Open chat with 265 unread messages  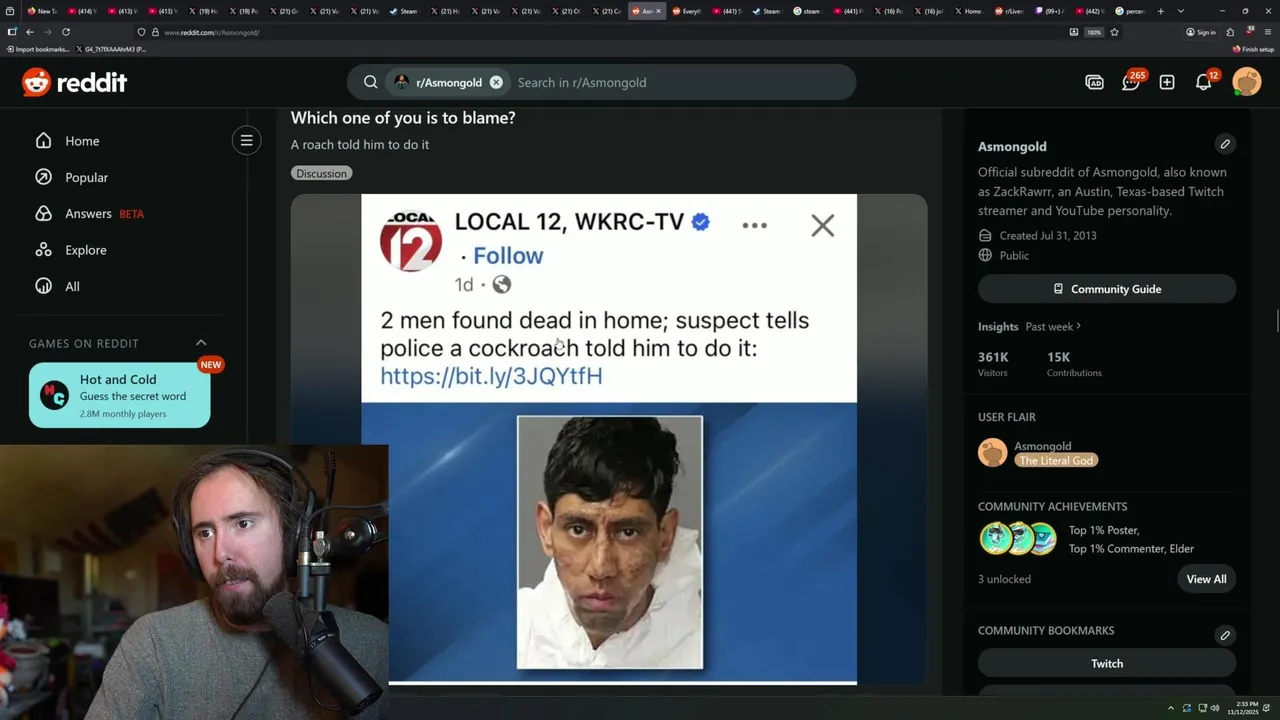pos(1131,82)
